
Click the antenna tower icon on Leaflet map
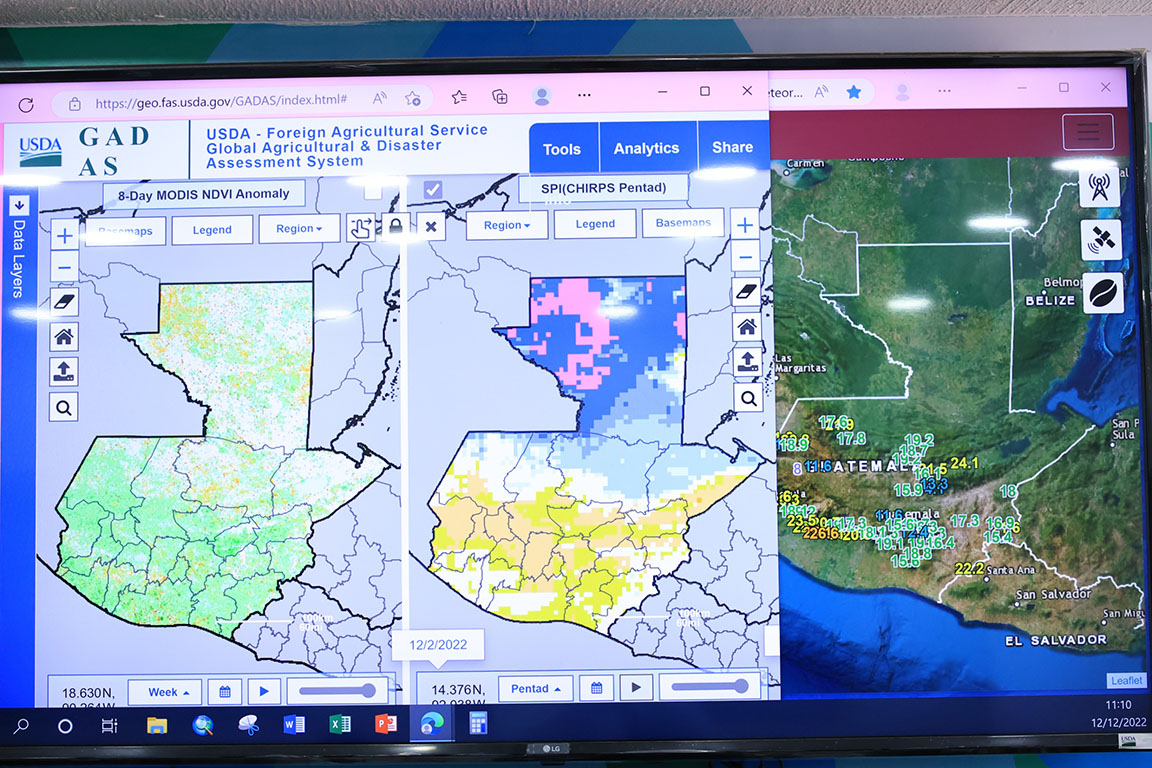click(x=1100, y=187)
